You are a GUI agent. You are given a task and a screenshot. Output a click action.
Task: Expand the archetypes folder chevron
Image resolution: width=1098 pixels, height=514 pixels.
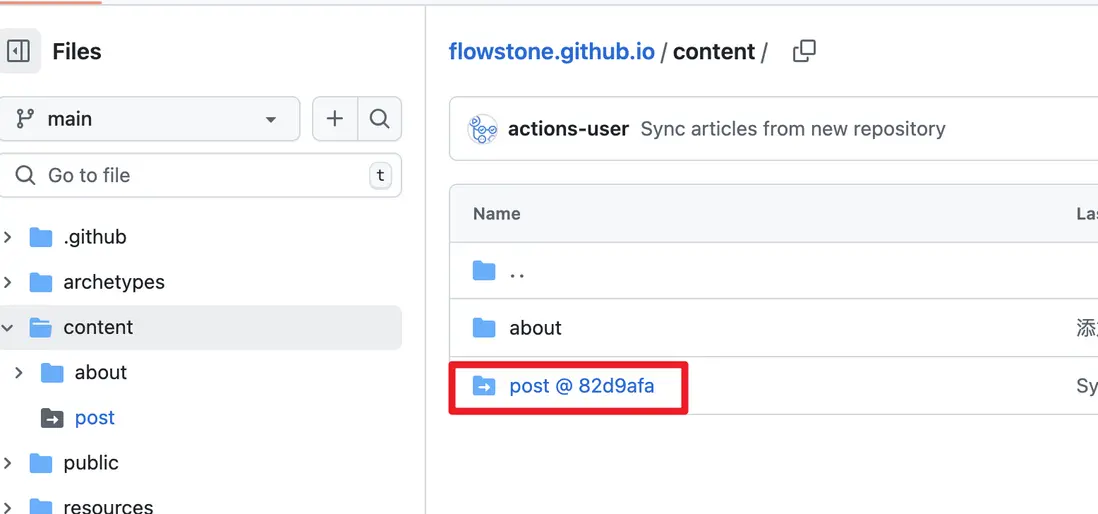9,282
